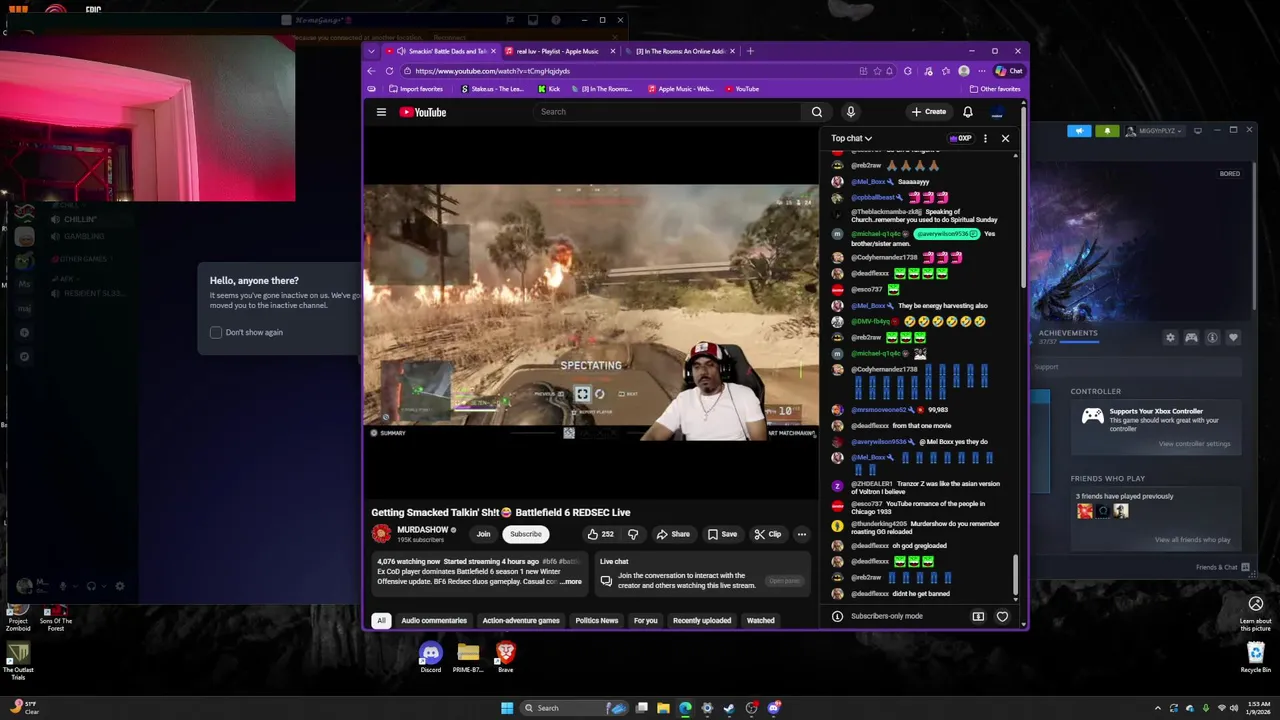This screenshot has width=1280, height=720.
Task: Select the Action-adventure games chip
Action: click(x=521, y=621)
